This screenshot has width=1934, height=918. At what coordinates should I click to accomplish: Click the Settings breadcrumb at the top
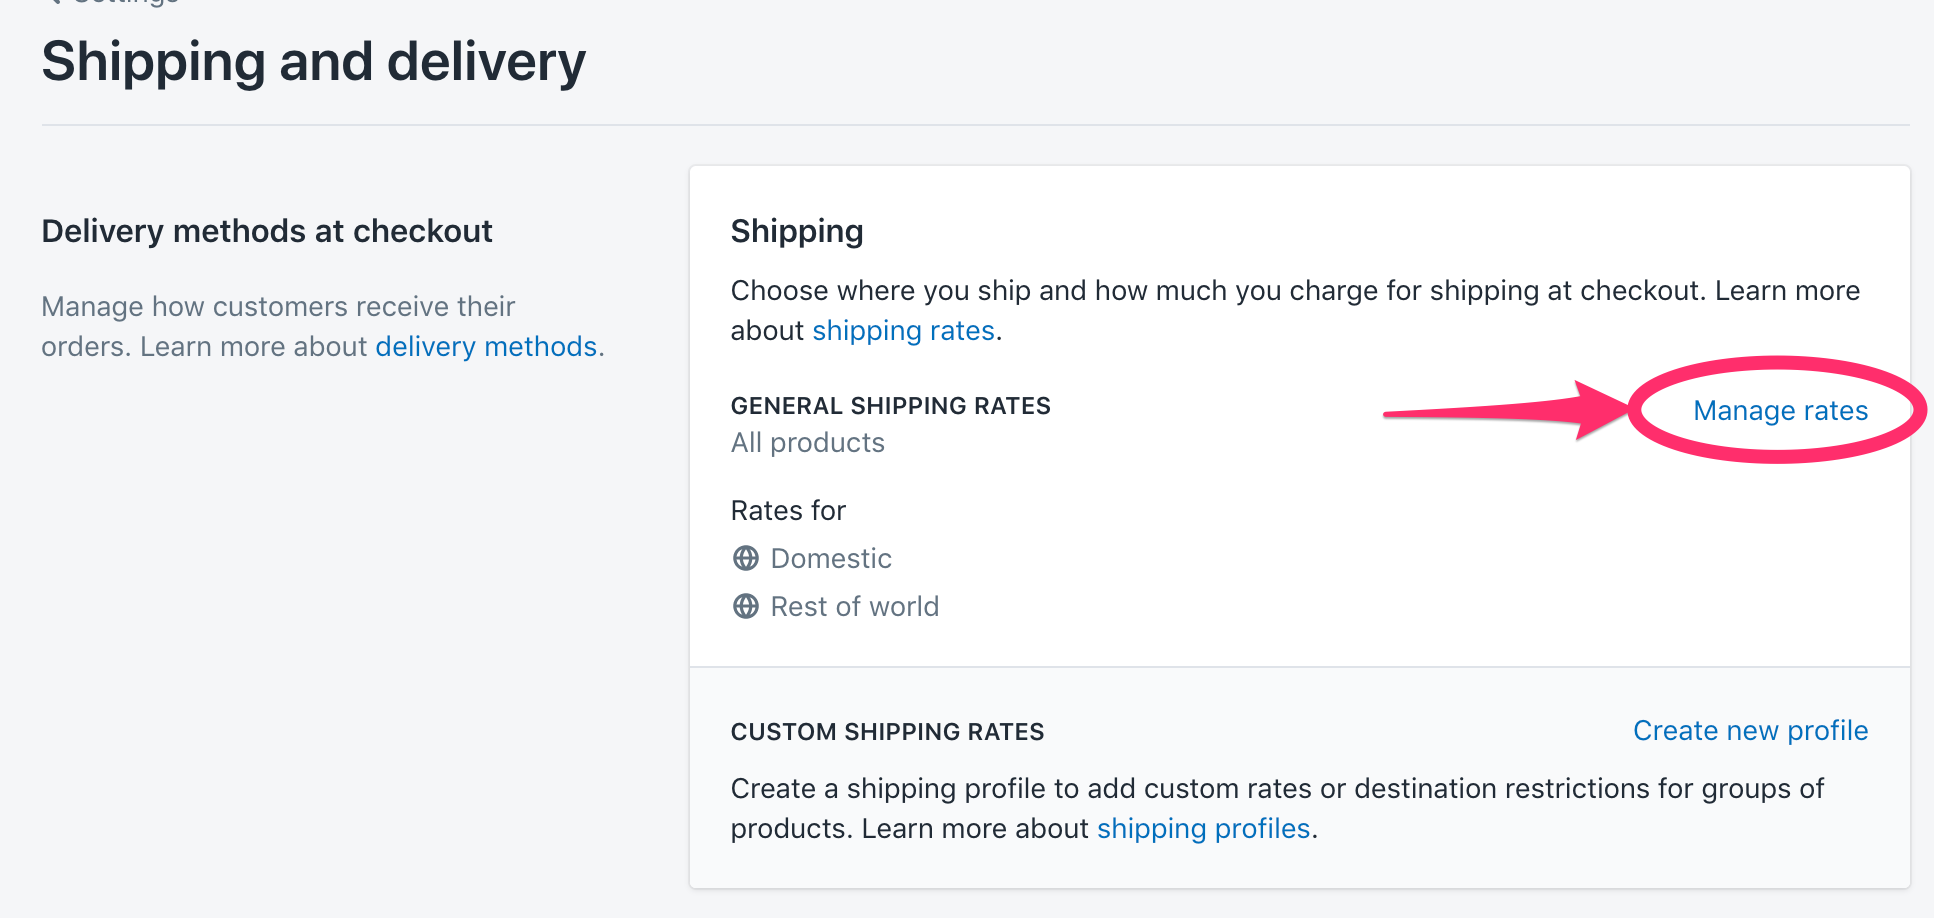[x=125, y=2]
